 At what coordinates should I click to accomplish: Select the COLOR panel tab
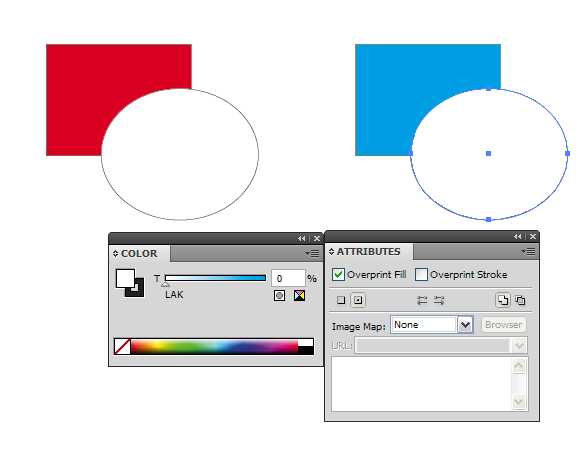pyautogui.click(x=139, y=253)
